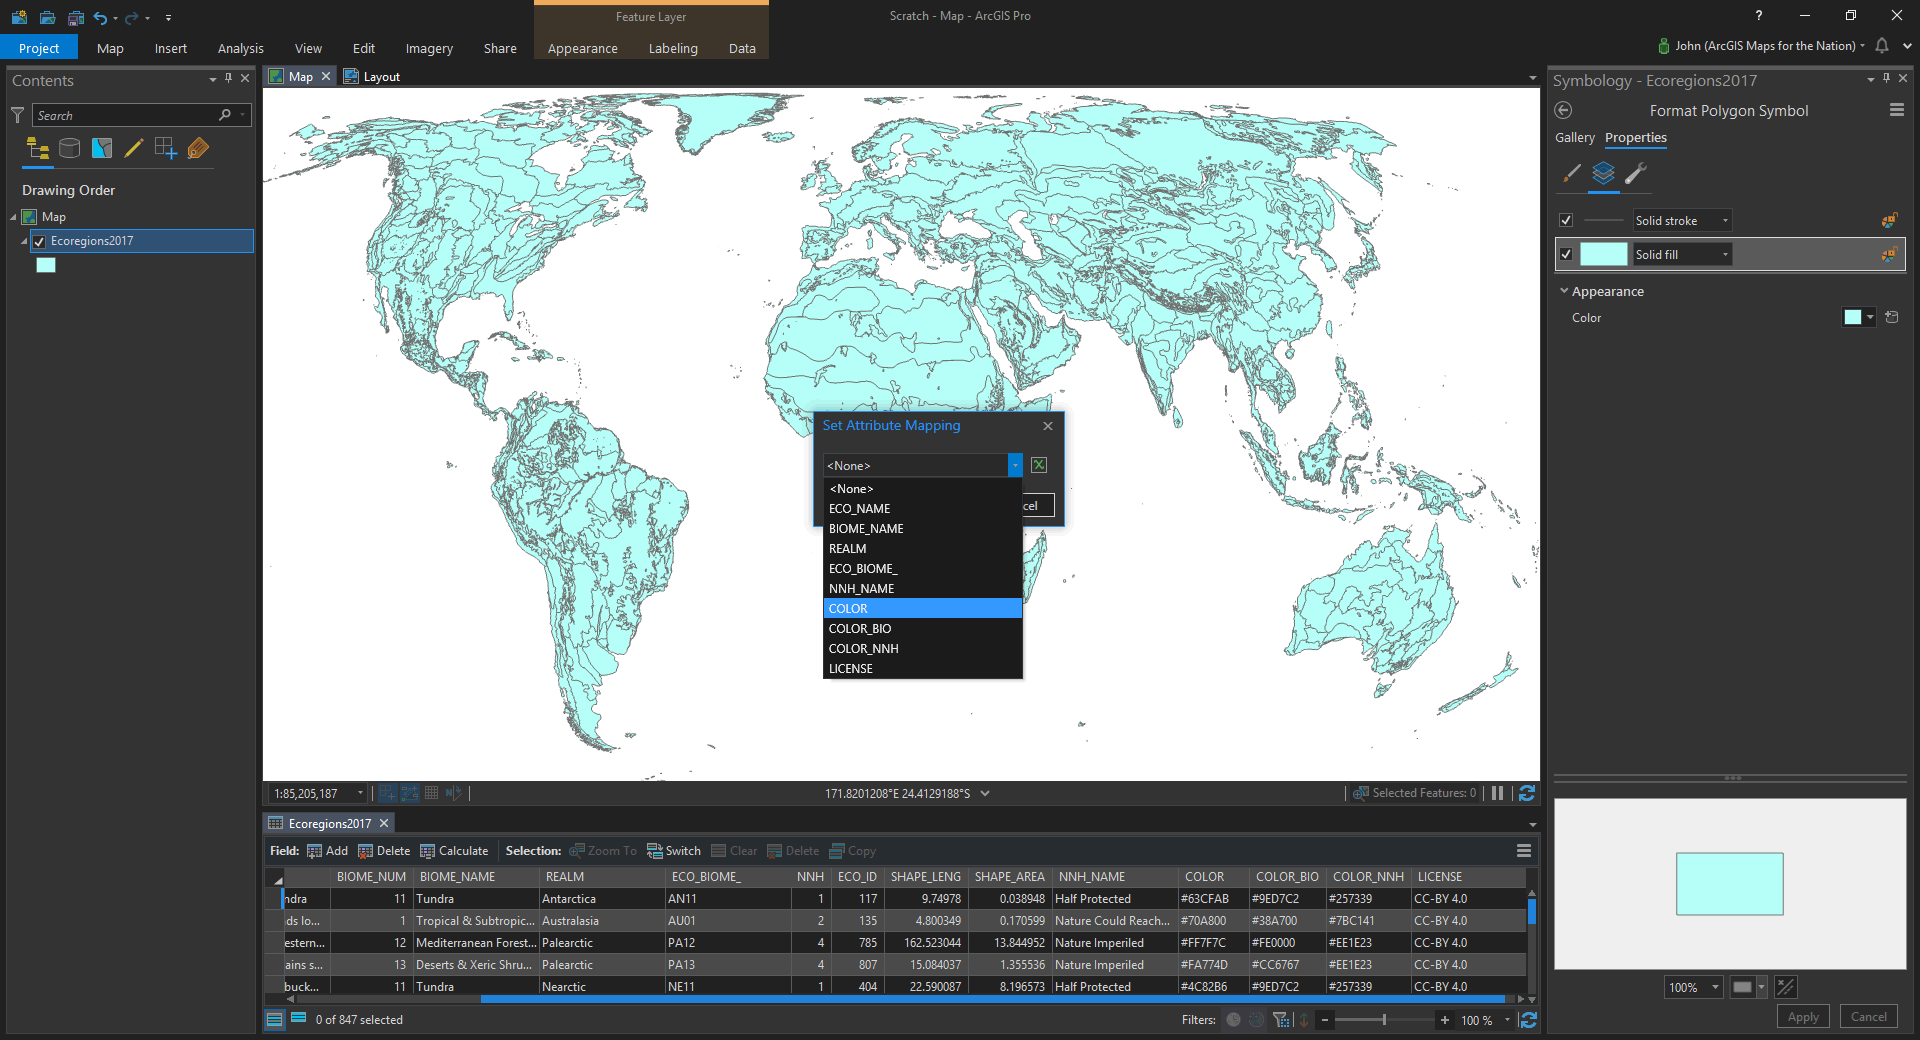The width and height of the screenshot is (1920, 1040).
Task: Click the Calculate field button
Action: 454,851
